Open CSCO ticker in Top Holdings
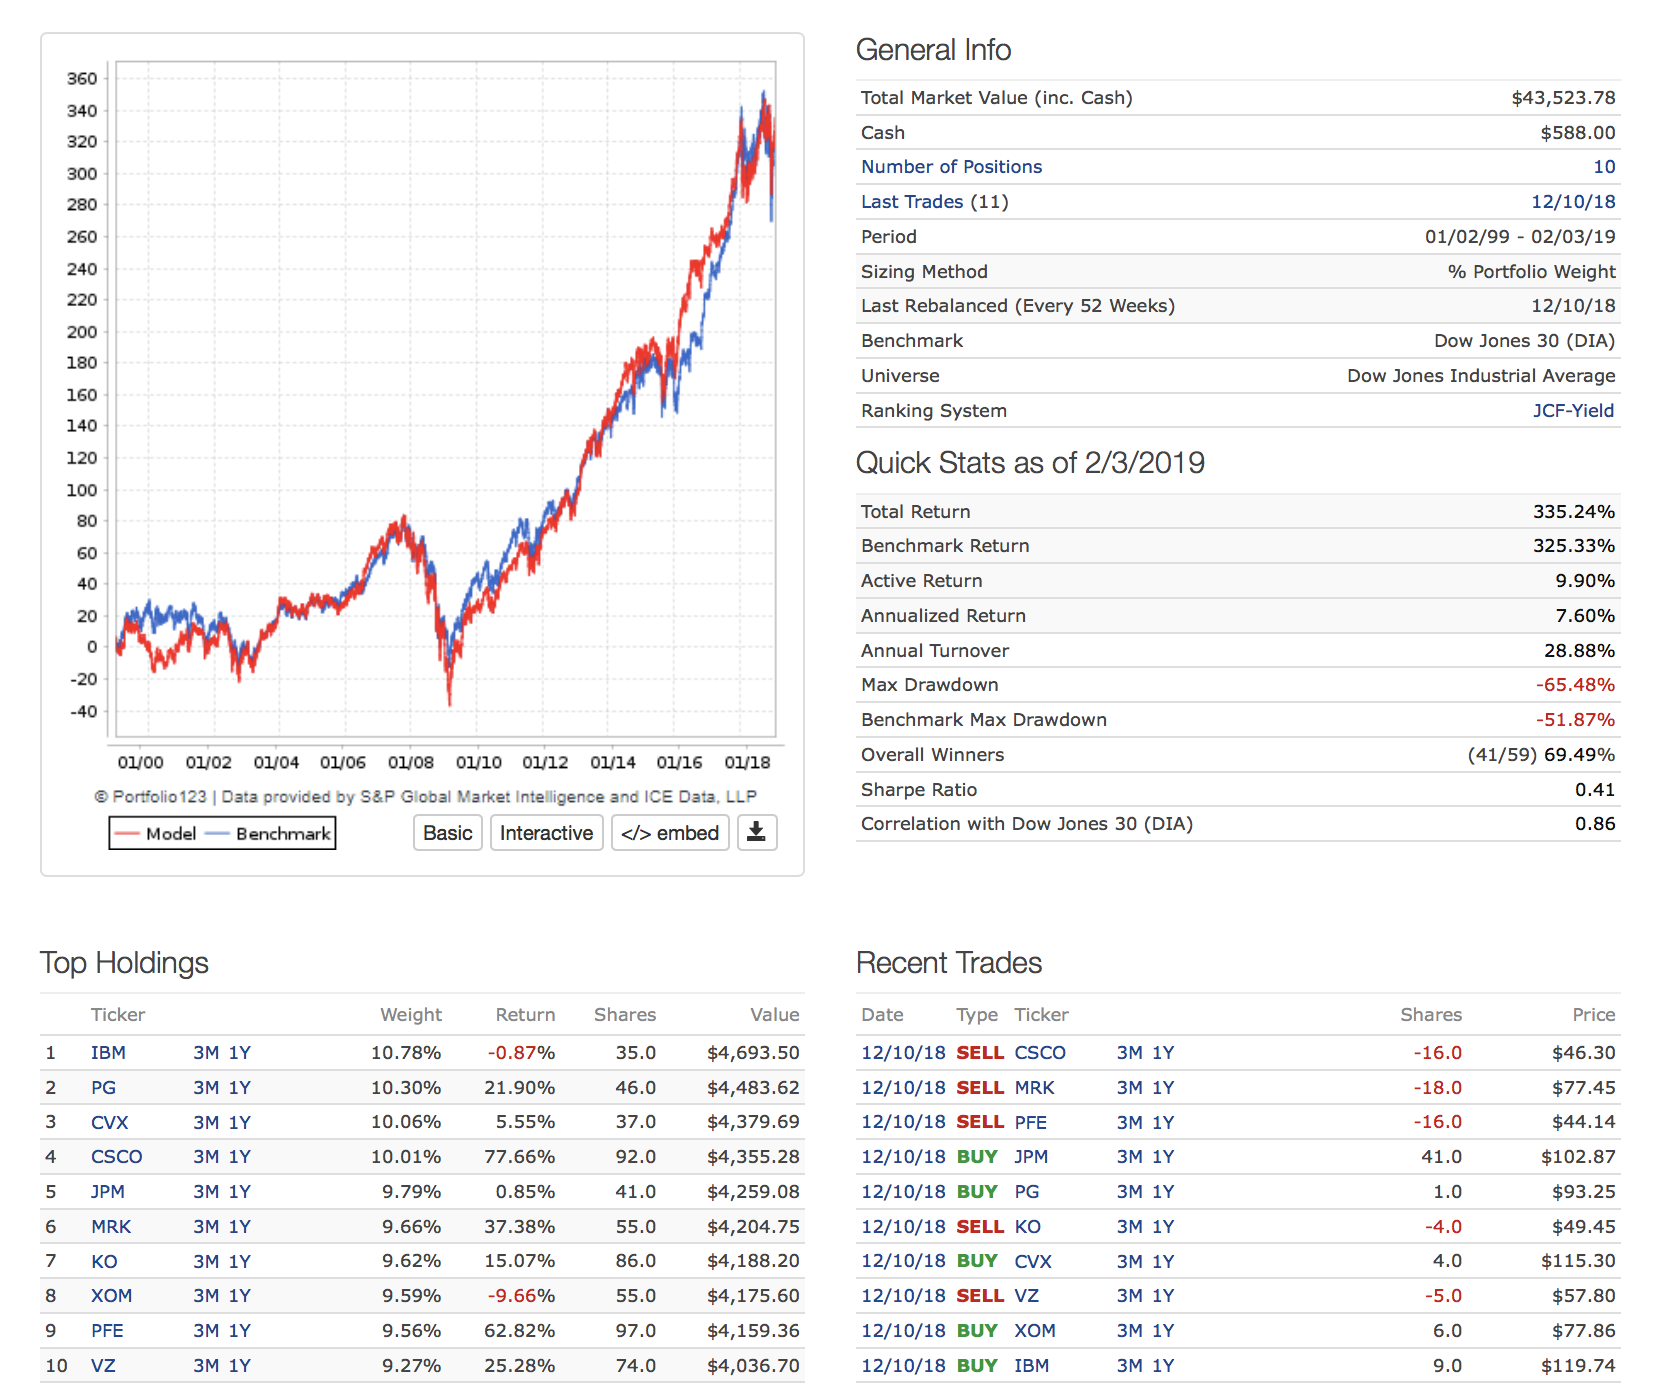1658x1398 pixels. pos(116,1157)
